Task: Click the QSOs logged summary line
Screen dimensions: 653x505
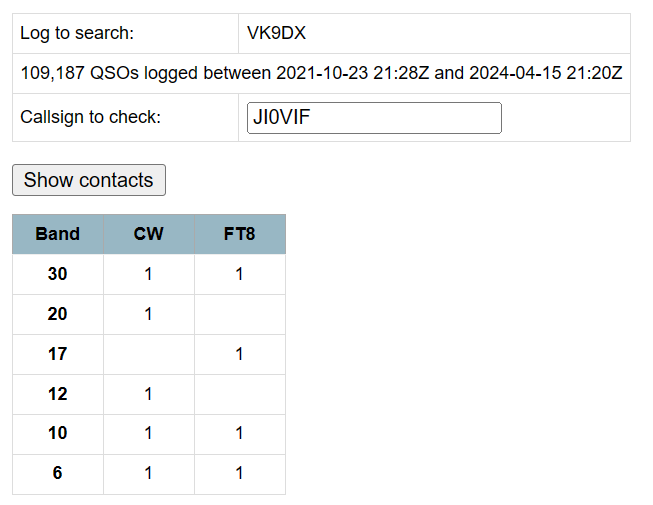Action: tap(321, 74)
